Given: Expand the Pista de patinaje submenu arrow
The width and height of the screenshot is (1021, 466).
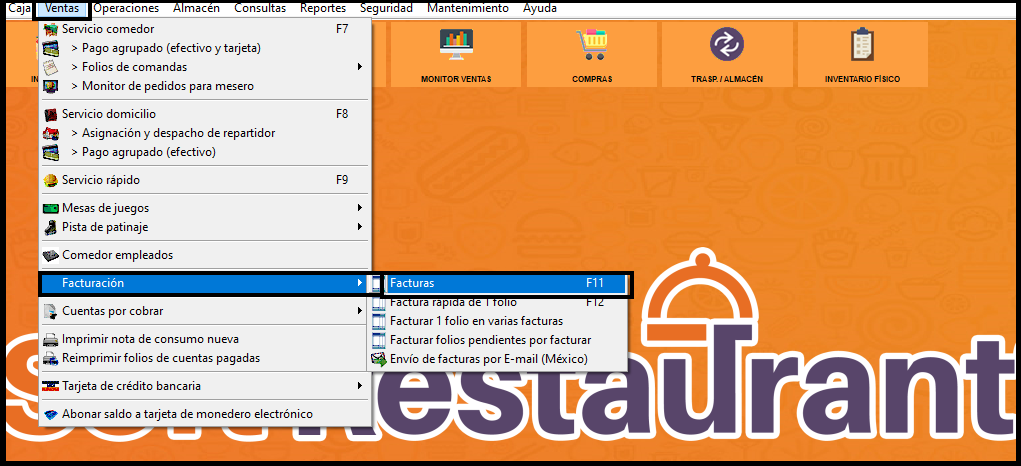Looking at the screenshot, I should pos(359,227).
